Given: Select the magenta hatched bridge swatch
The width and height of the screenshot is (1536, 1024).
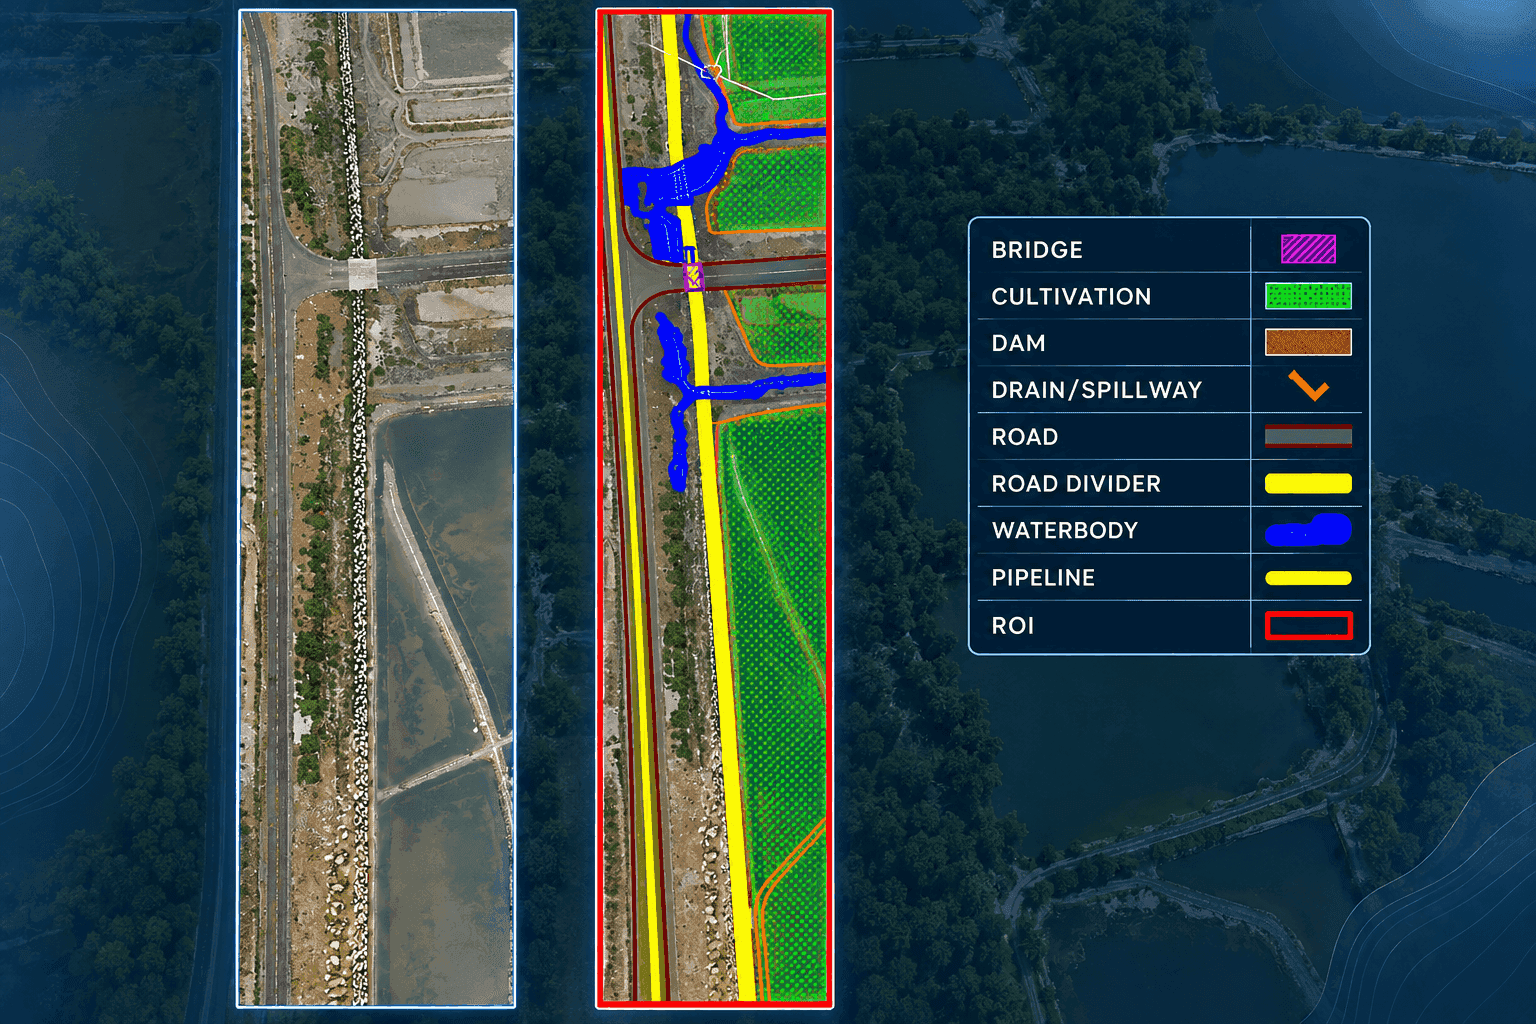Looking at the screenshot, I should pyautogui.click(x=1308, y=249).
